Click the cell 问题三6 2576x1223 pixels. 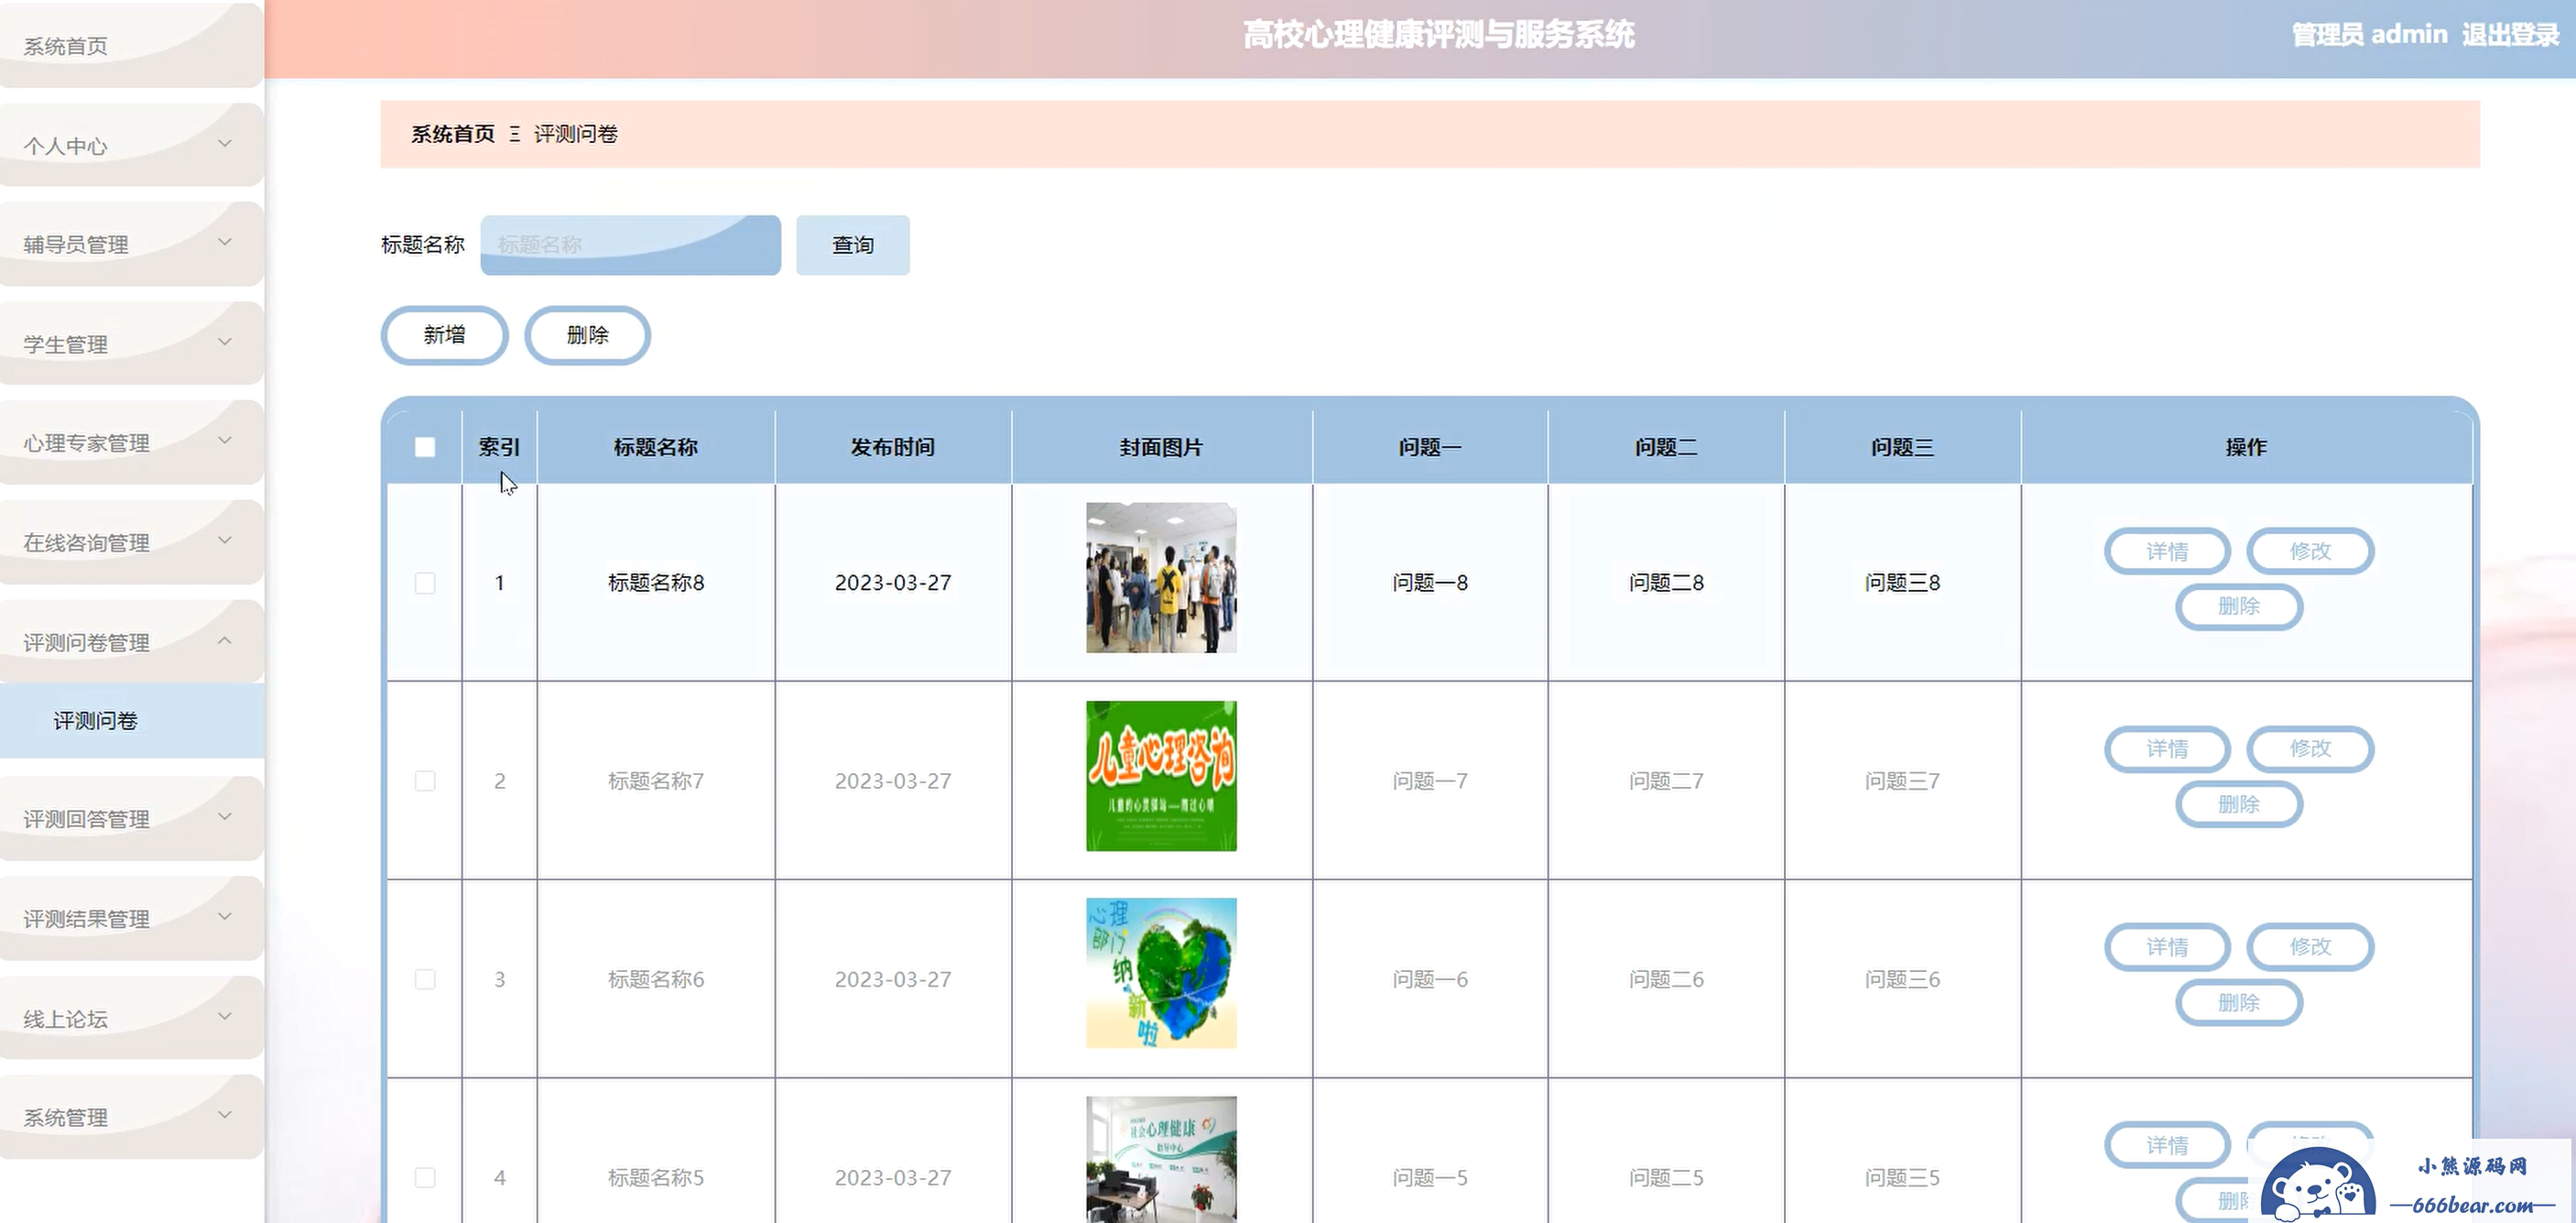[x=1902, y=979]
